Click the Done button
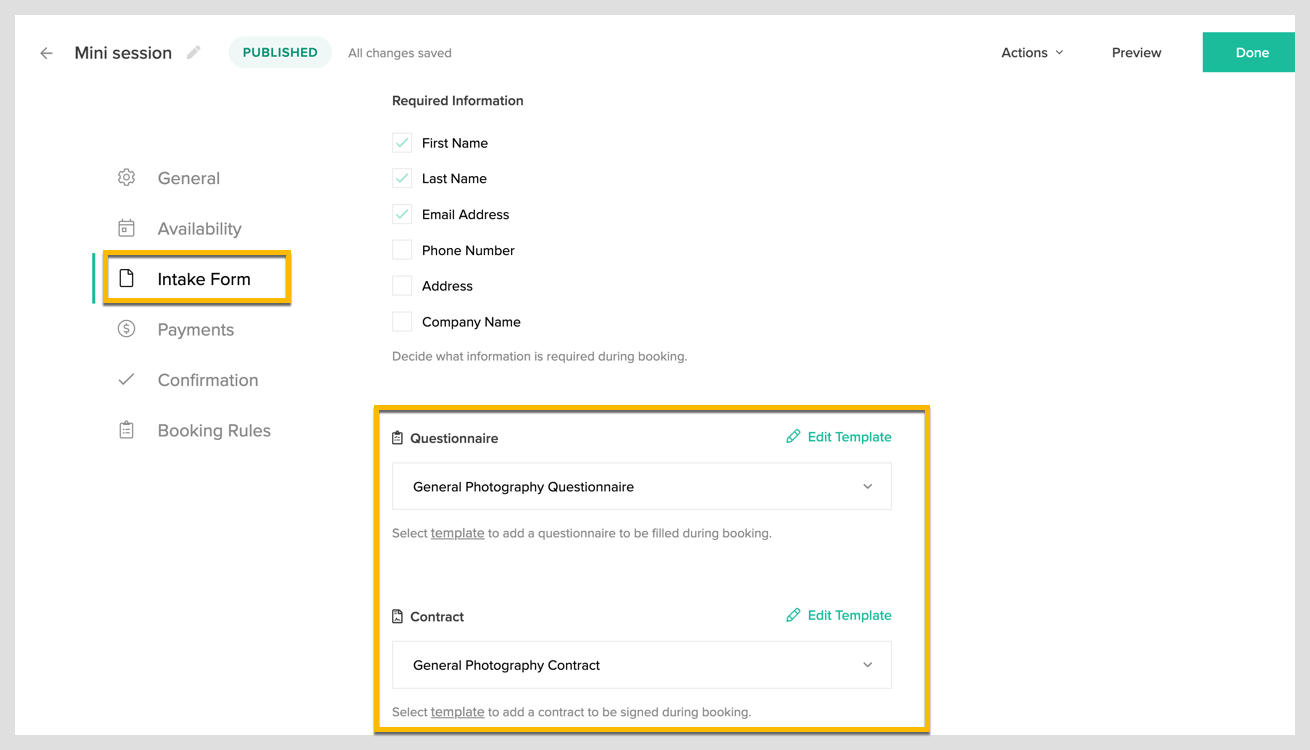 (x=1249, y=53)
